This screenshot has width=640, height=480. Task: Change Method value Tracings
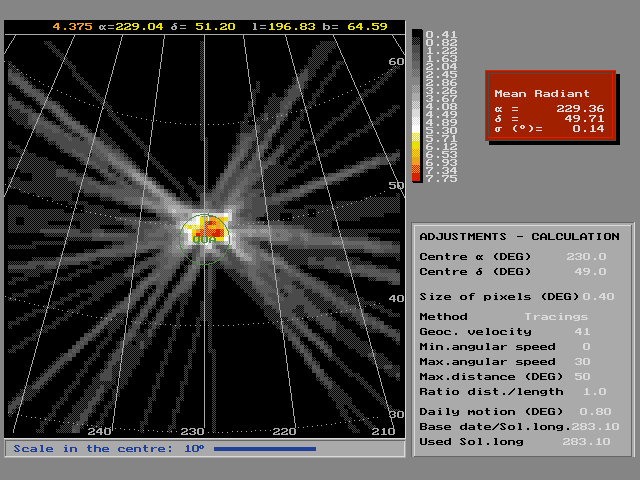(556, 317)
